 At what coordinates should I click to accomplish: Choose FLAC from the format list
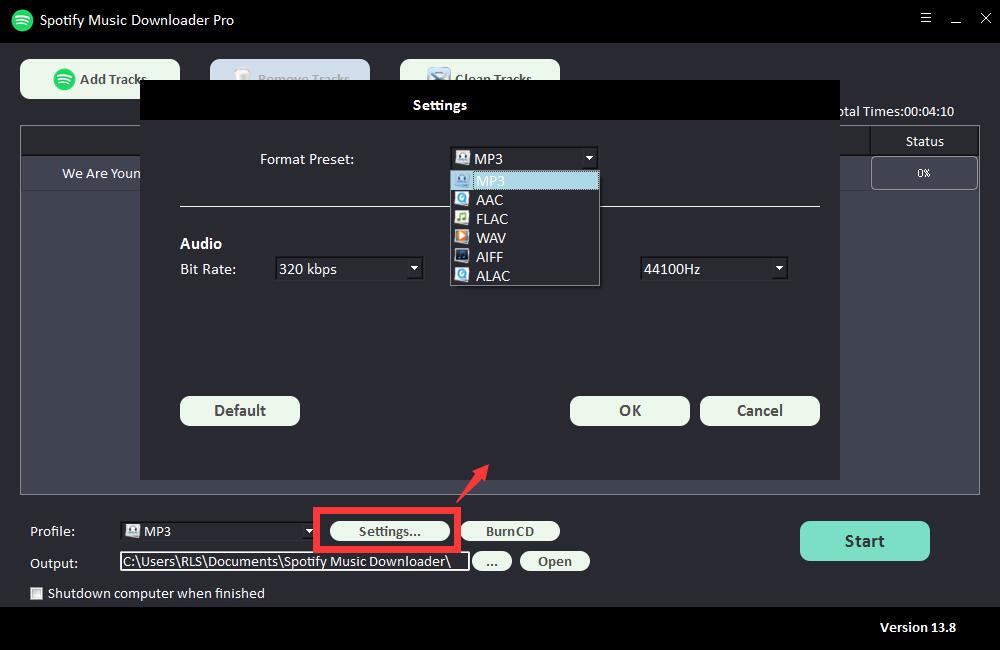(492, 218)
